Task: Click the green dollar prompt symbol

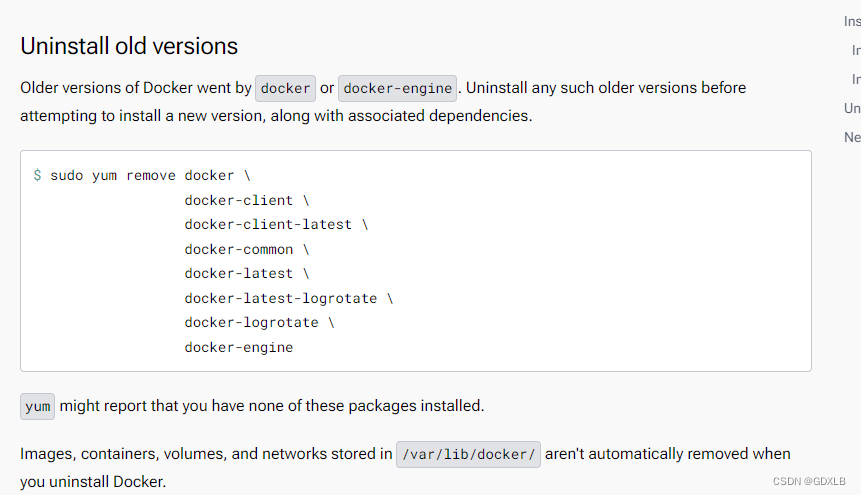Action: click(37, 175)
